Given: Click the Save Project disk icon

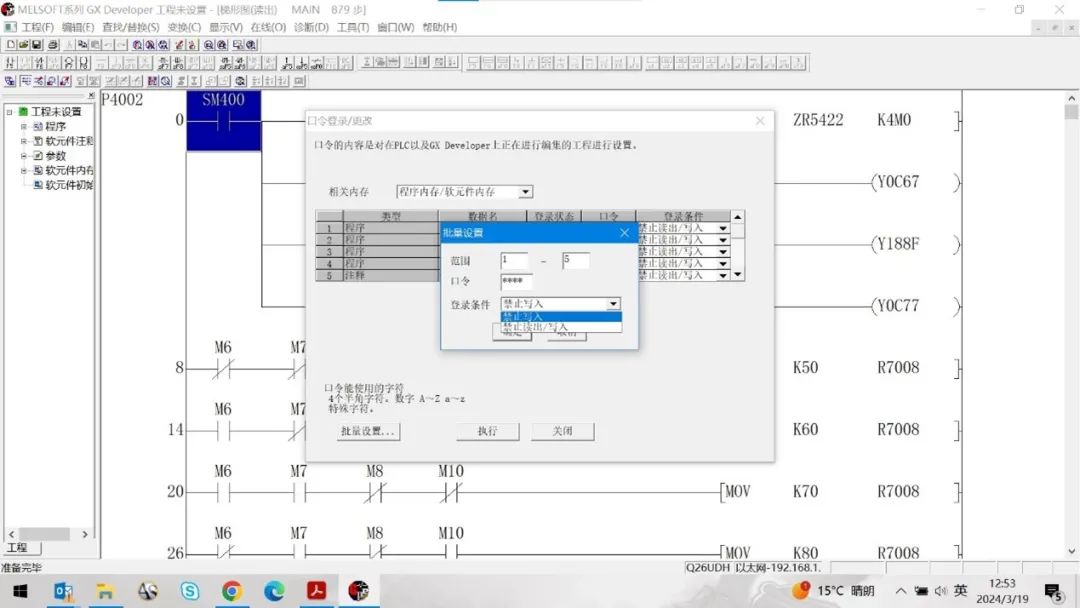Looking at the screenshot, I should click(x=37, y=45).
